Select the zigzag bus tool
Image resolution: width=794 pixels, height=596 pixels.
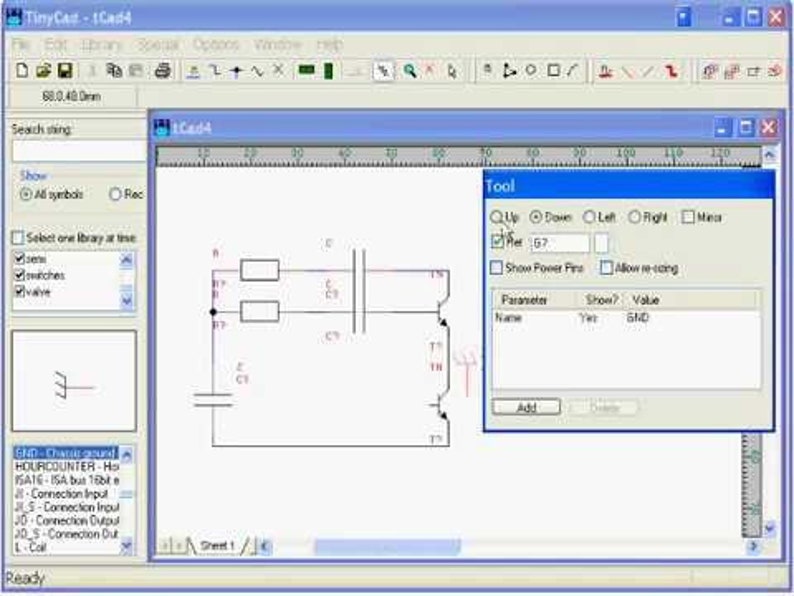coord(257,71)
